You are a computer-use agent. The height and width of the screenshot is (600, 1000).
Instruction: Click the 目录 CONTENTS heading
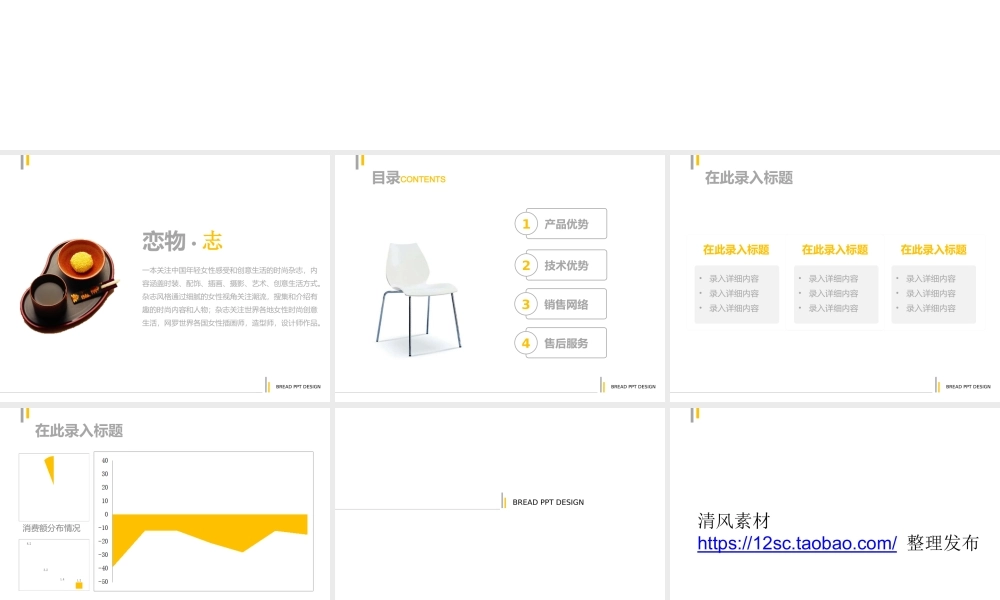point(408,178)
